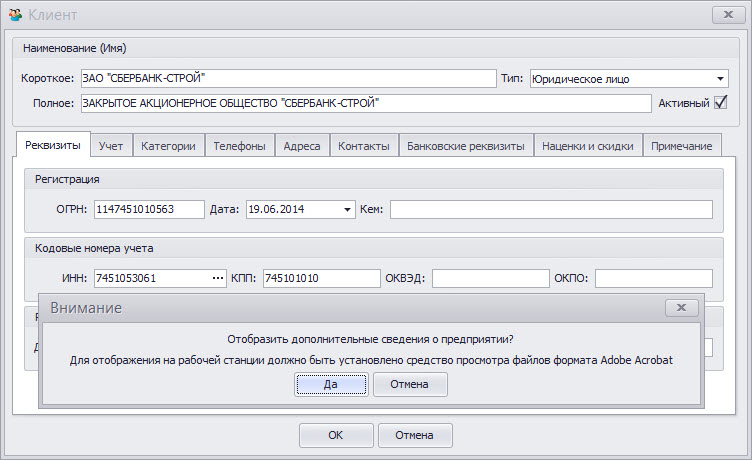Image resolution: width=752 pixels, height=460 pixels.
Task: Switch to the Учет tab
Action: pyautogui.click(x=111, y=146)
